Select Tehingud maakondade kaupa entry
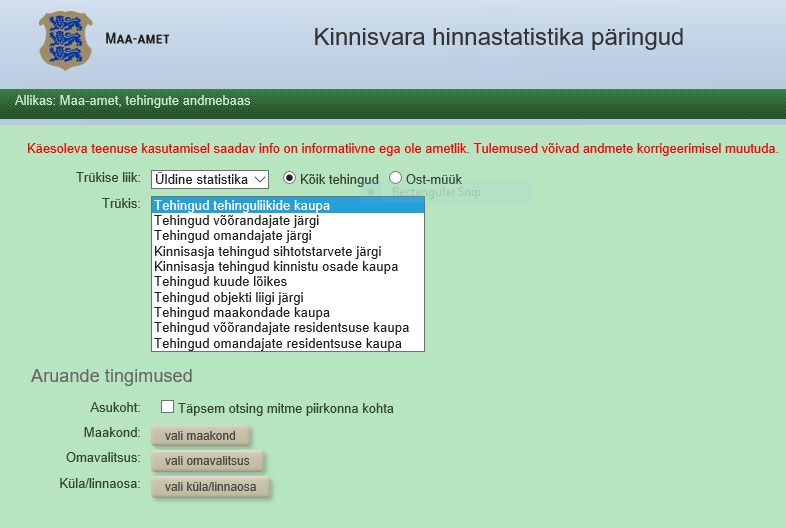The height and width of the screenshot is (528, 786). [288, 312]
